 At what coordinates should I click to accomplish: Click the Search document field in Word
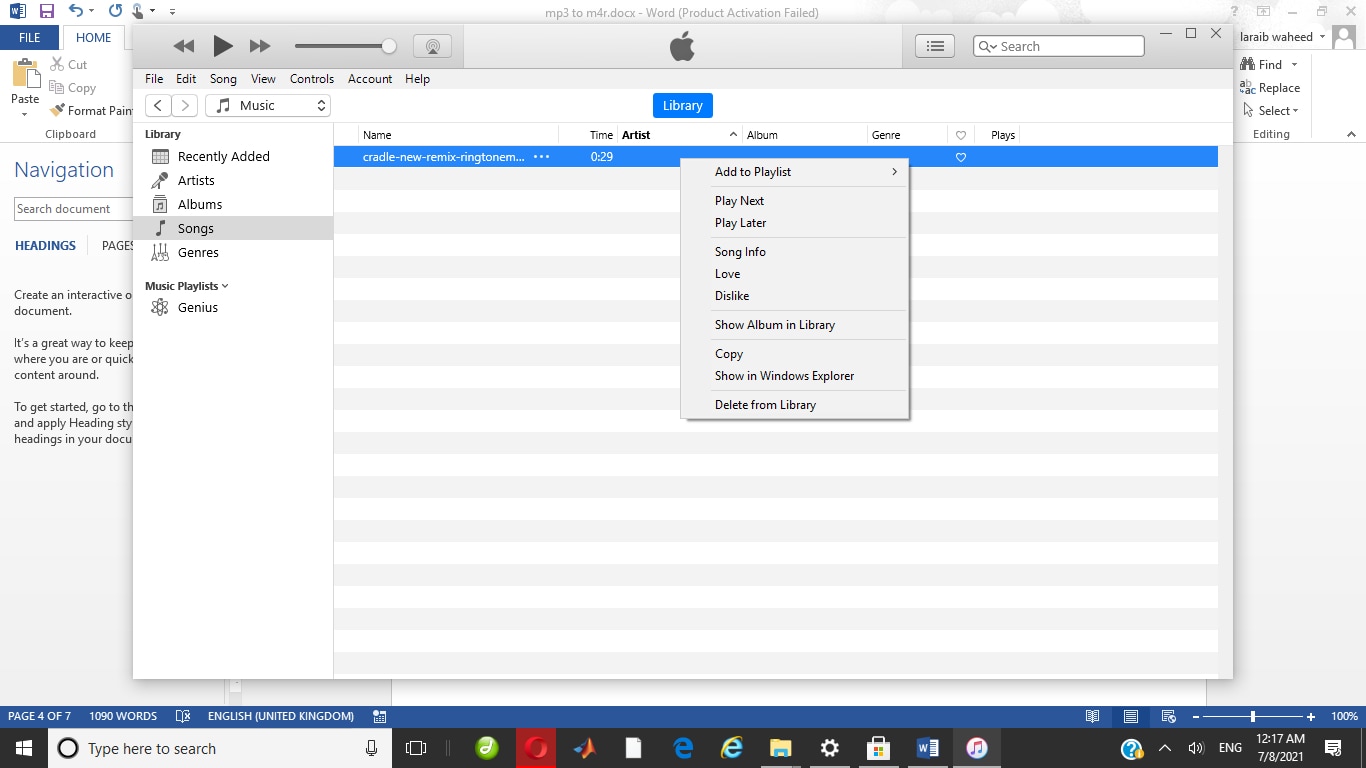(x=74, y=209)
